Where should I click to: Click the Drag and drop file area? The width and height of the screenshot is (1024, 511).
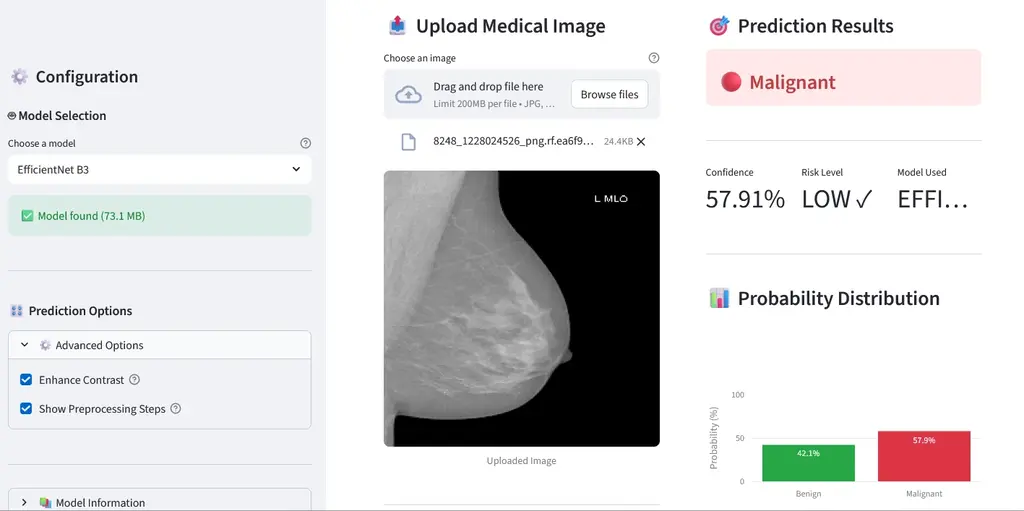point(480,95)
